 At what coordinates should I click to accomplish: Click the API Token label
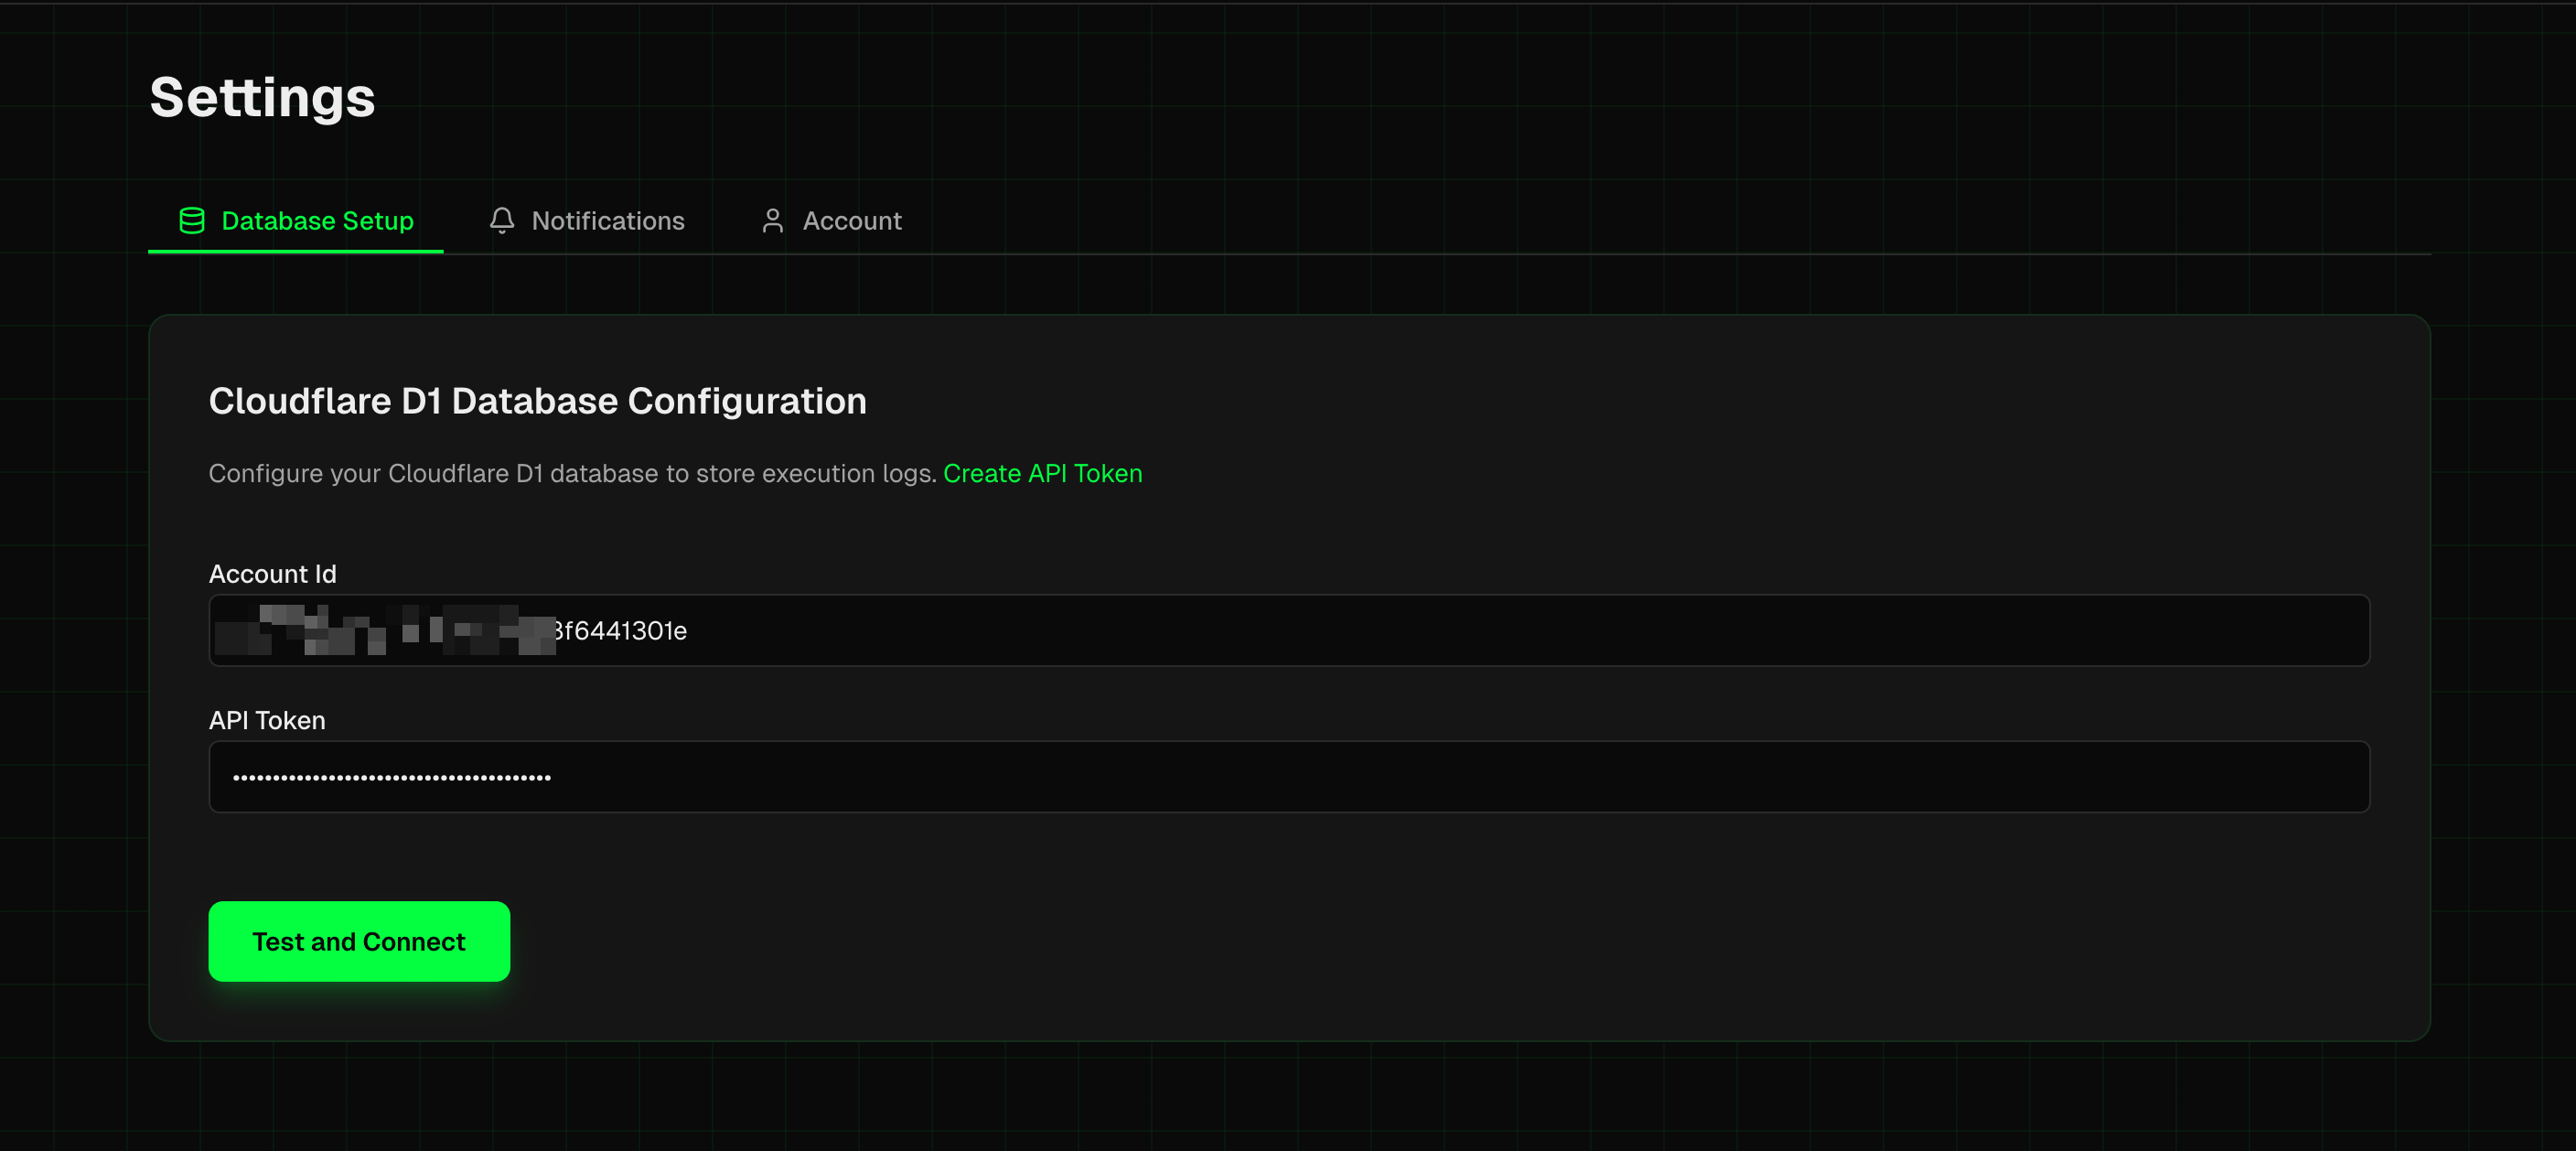(266, 719)
